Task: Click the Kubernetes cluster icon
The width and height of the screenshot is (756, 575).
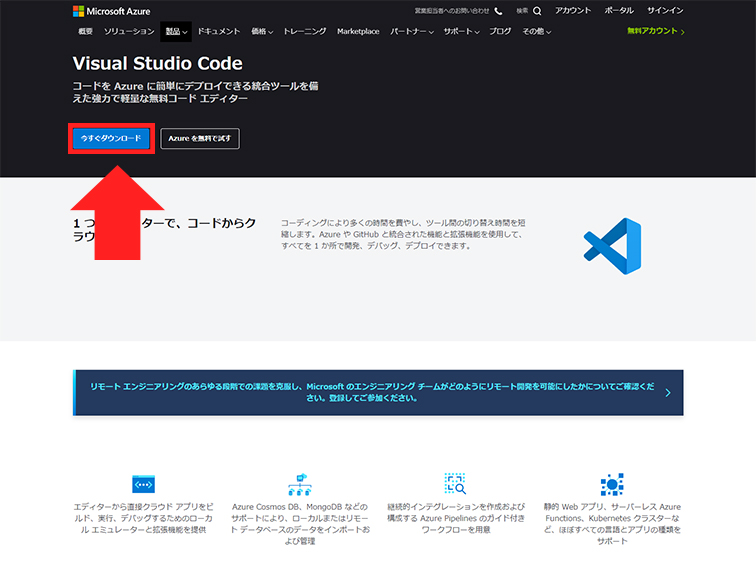Action: pos(612,484)
